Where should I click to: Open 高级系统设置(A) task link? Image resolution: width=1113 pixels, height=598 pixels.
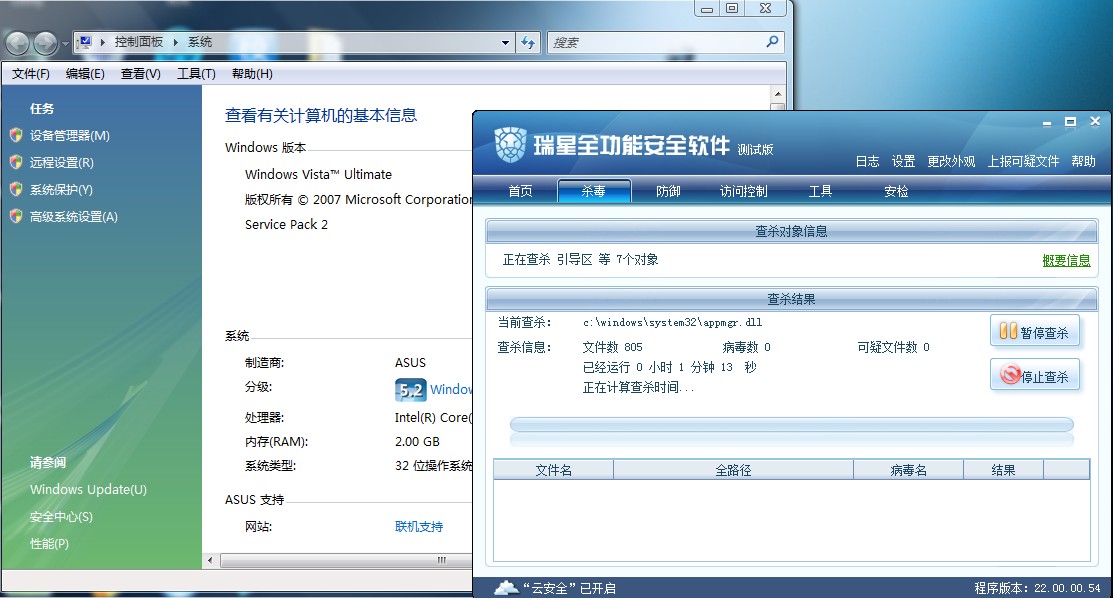click(x=74, y=216)
